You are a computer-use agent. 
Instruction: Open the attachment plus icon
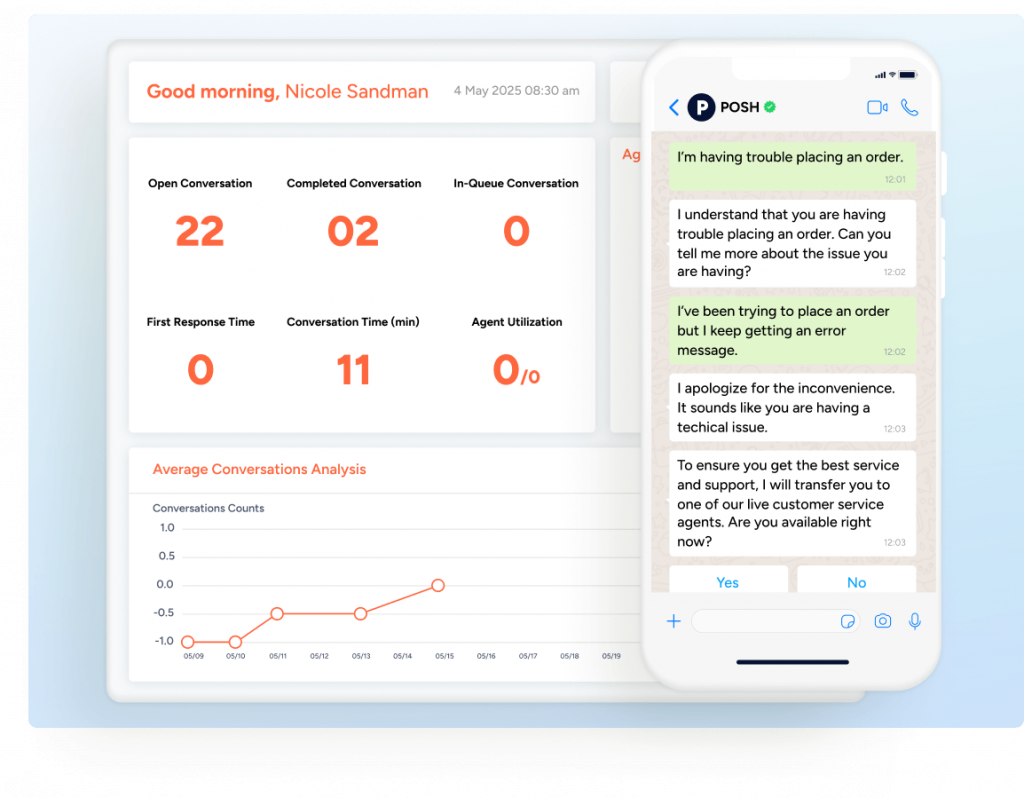673,621
